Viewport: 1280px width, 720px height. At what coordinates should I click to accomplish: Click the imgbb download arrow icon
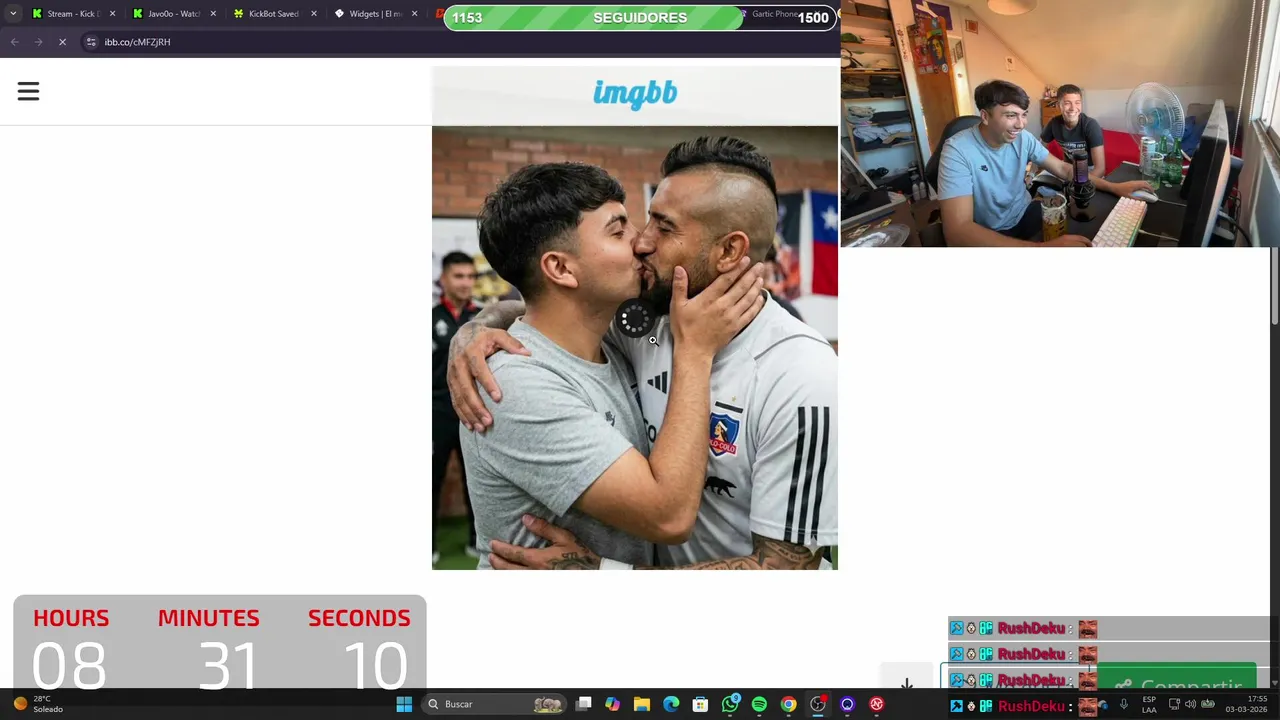pyautogui.click(x=906, y=684)
